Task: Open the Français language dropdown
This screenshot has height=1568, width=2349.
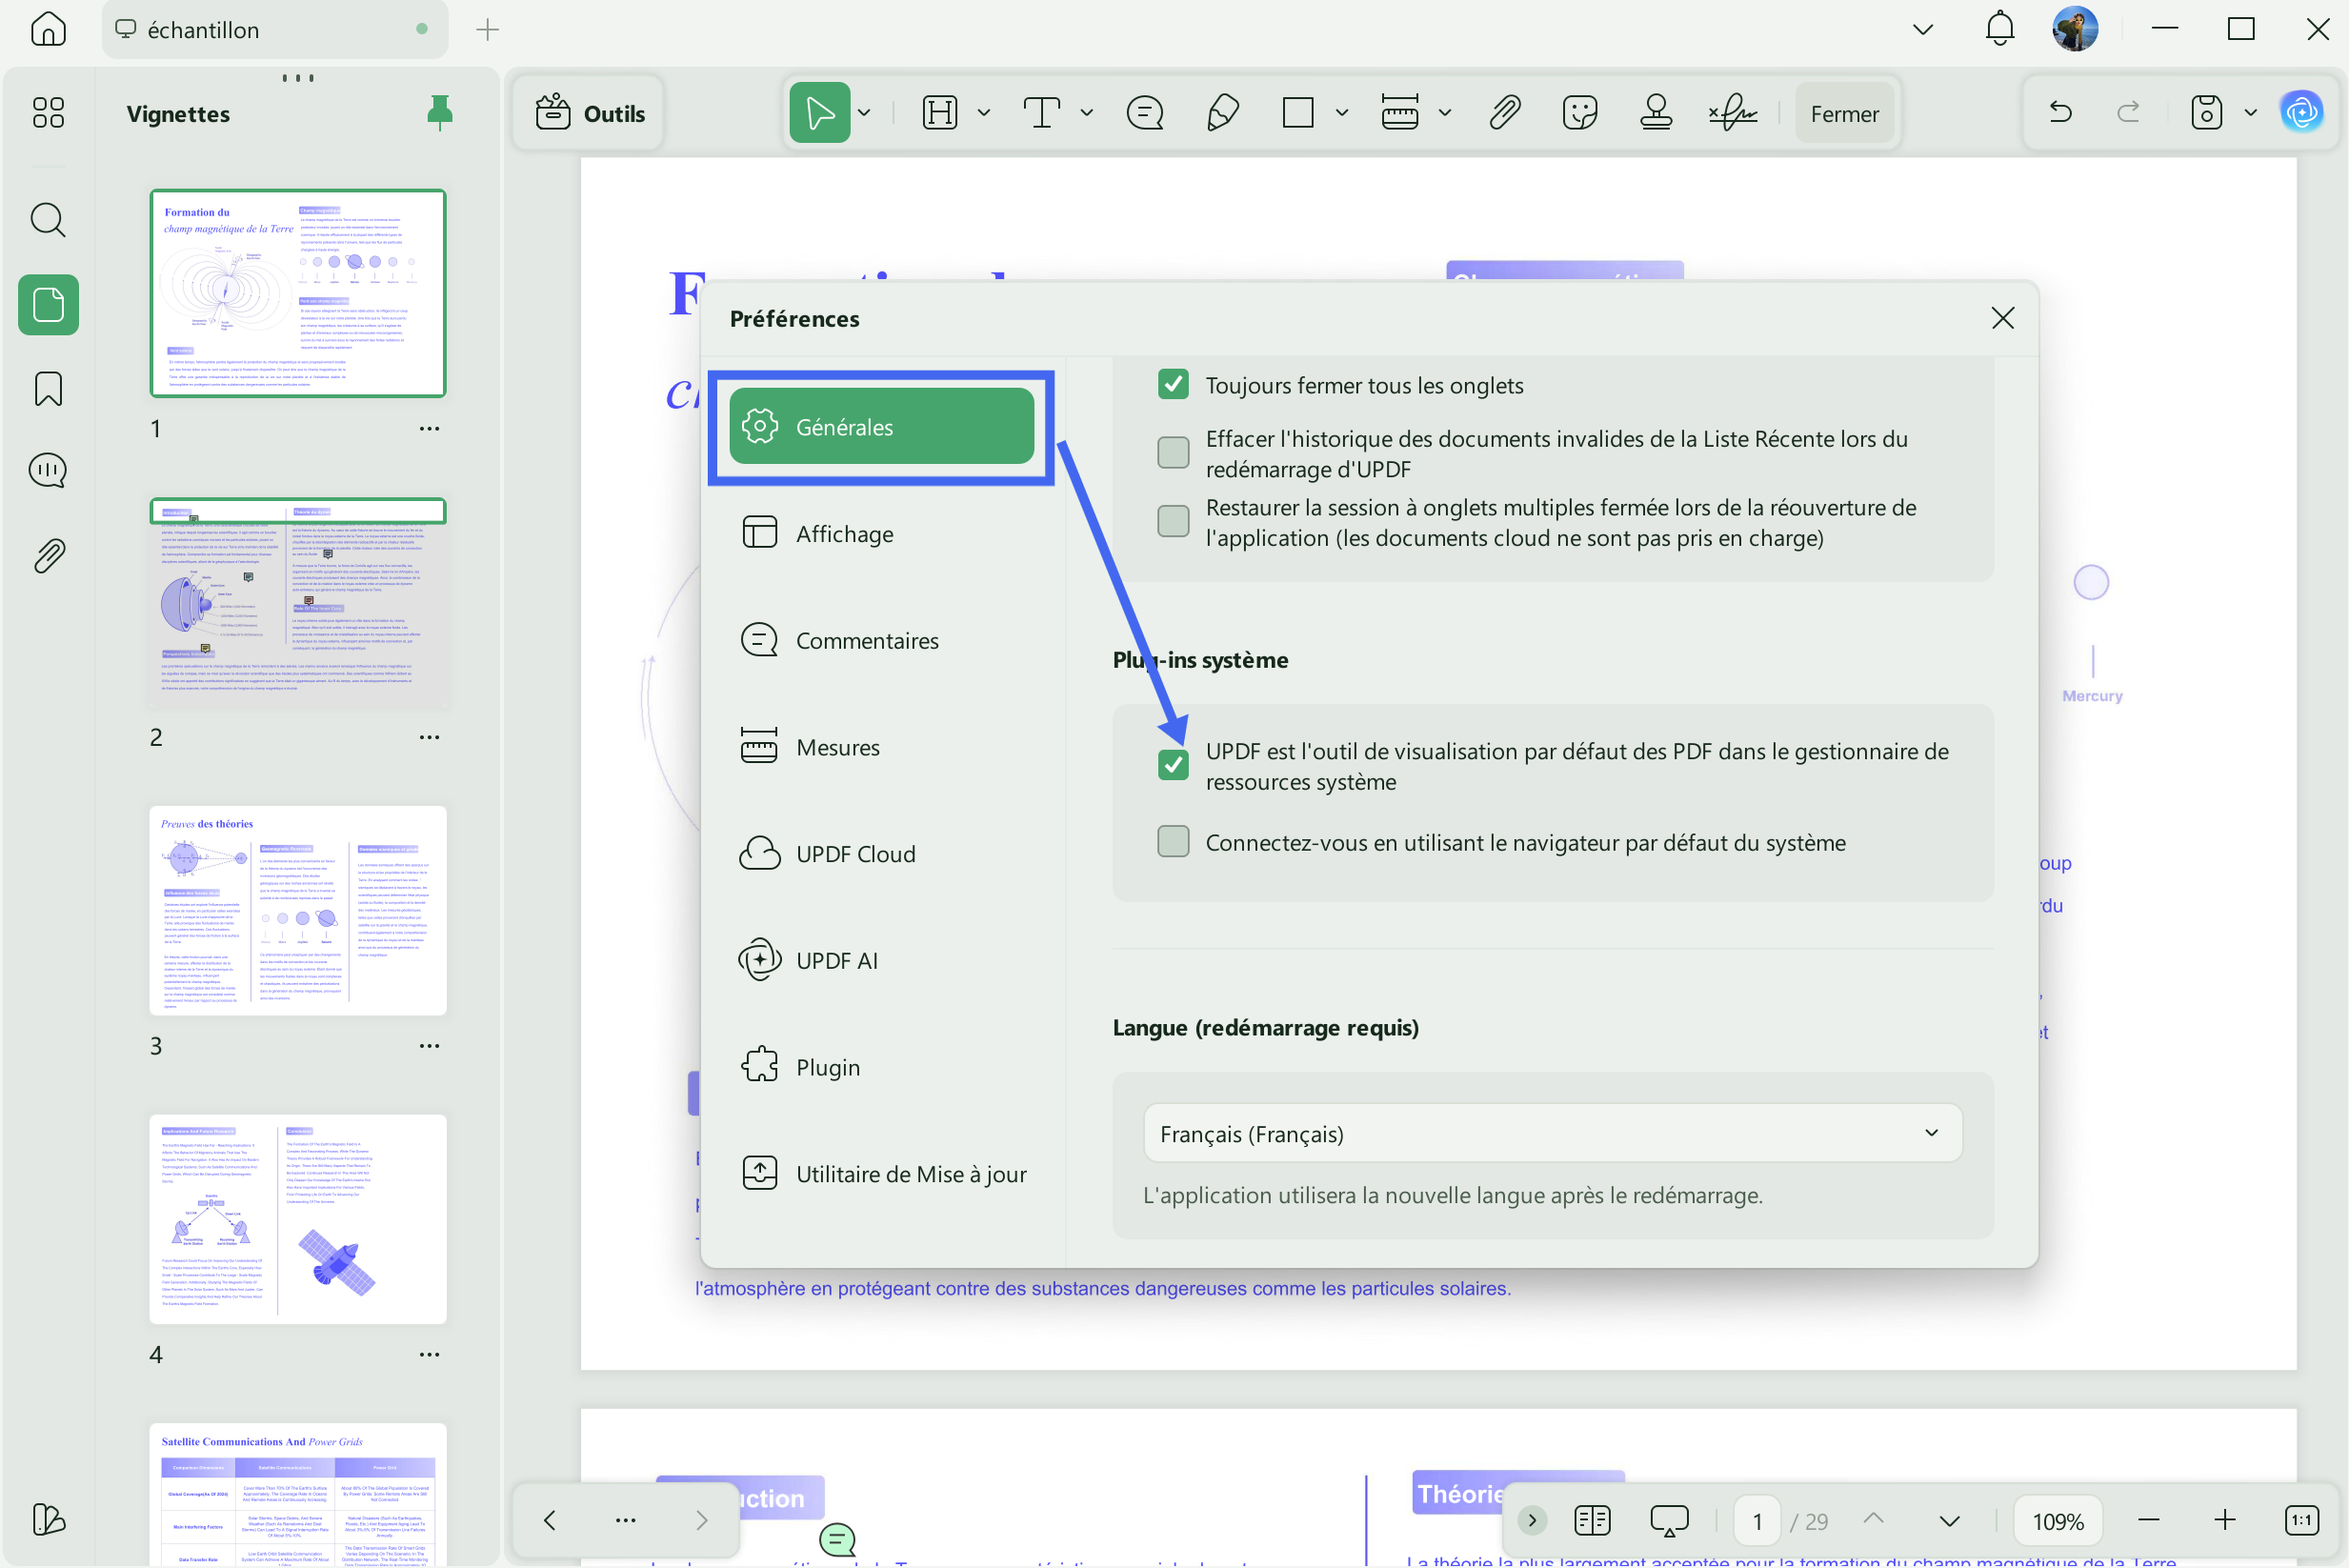Action: [1552, 1133]
